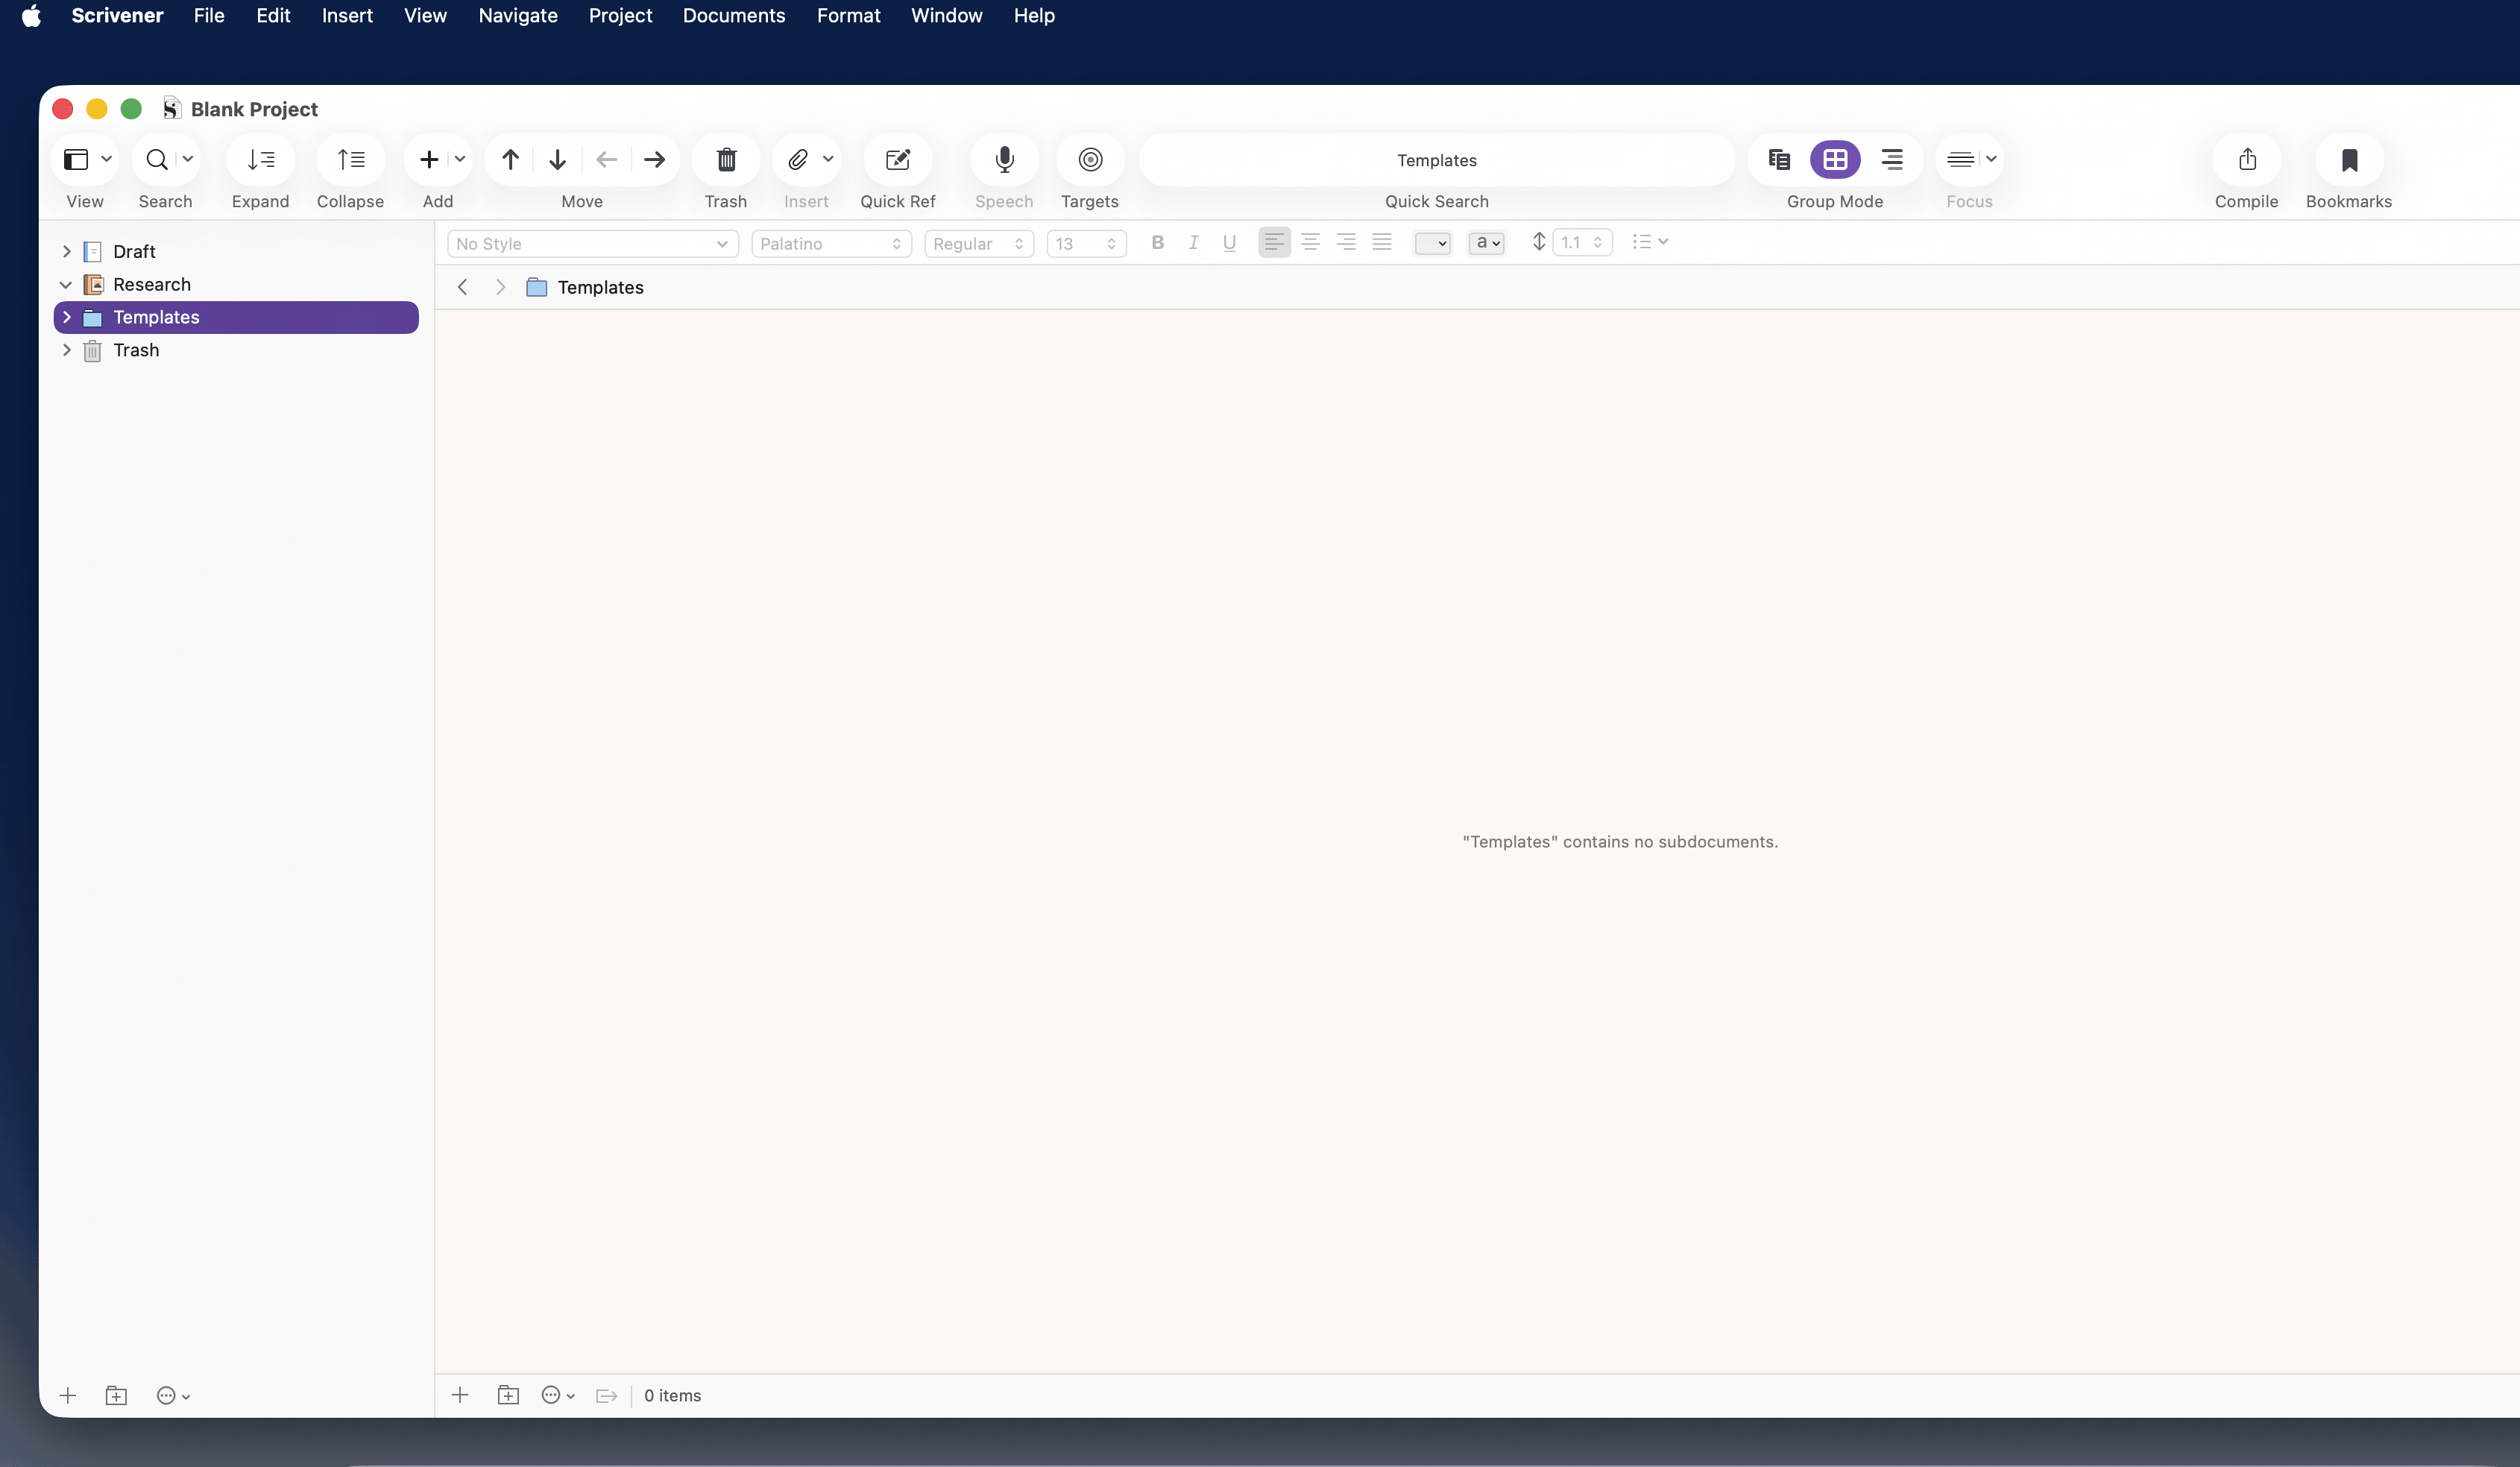Add new folder in editor footer
This screenshot has width=2520, height=1467.
tap(508, 1395)
